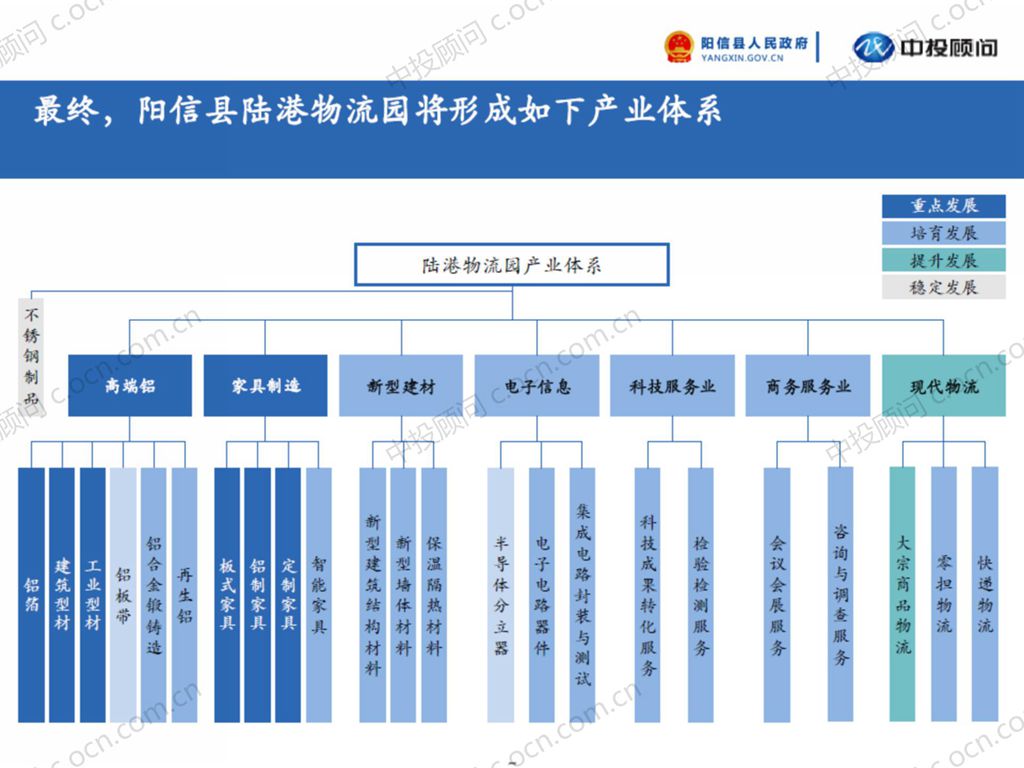Select the 商务服务业 category box

tap(808, 386)
